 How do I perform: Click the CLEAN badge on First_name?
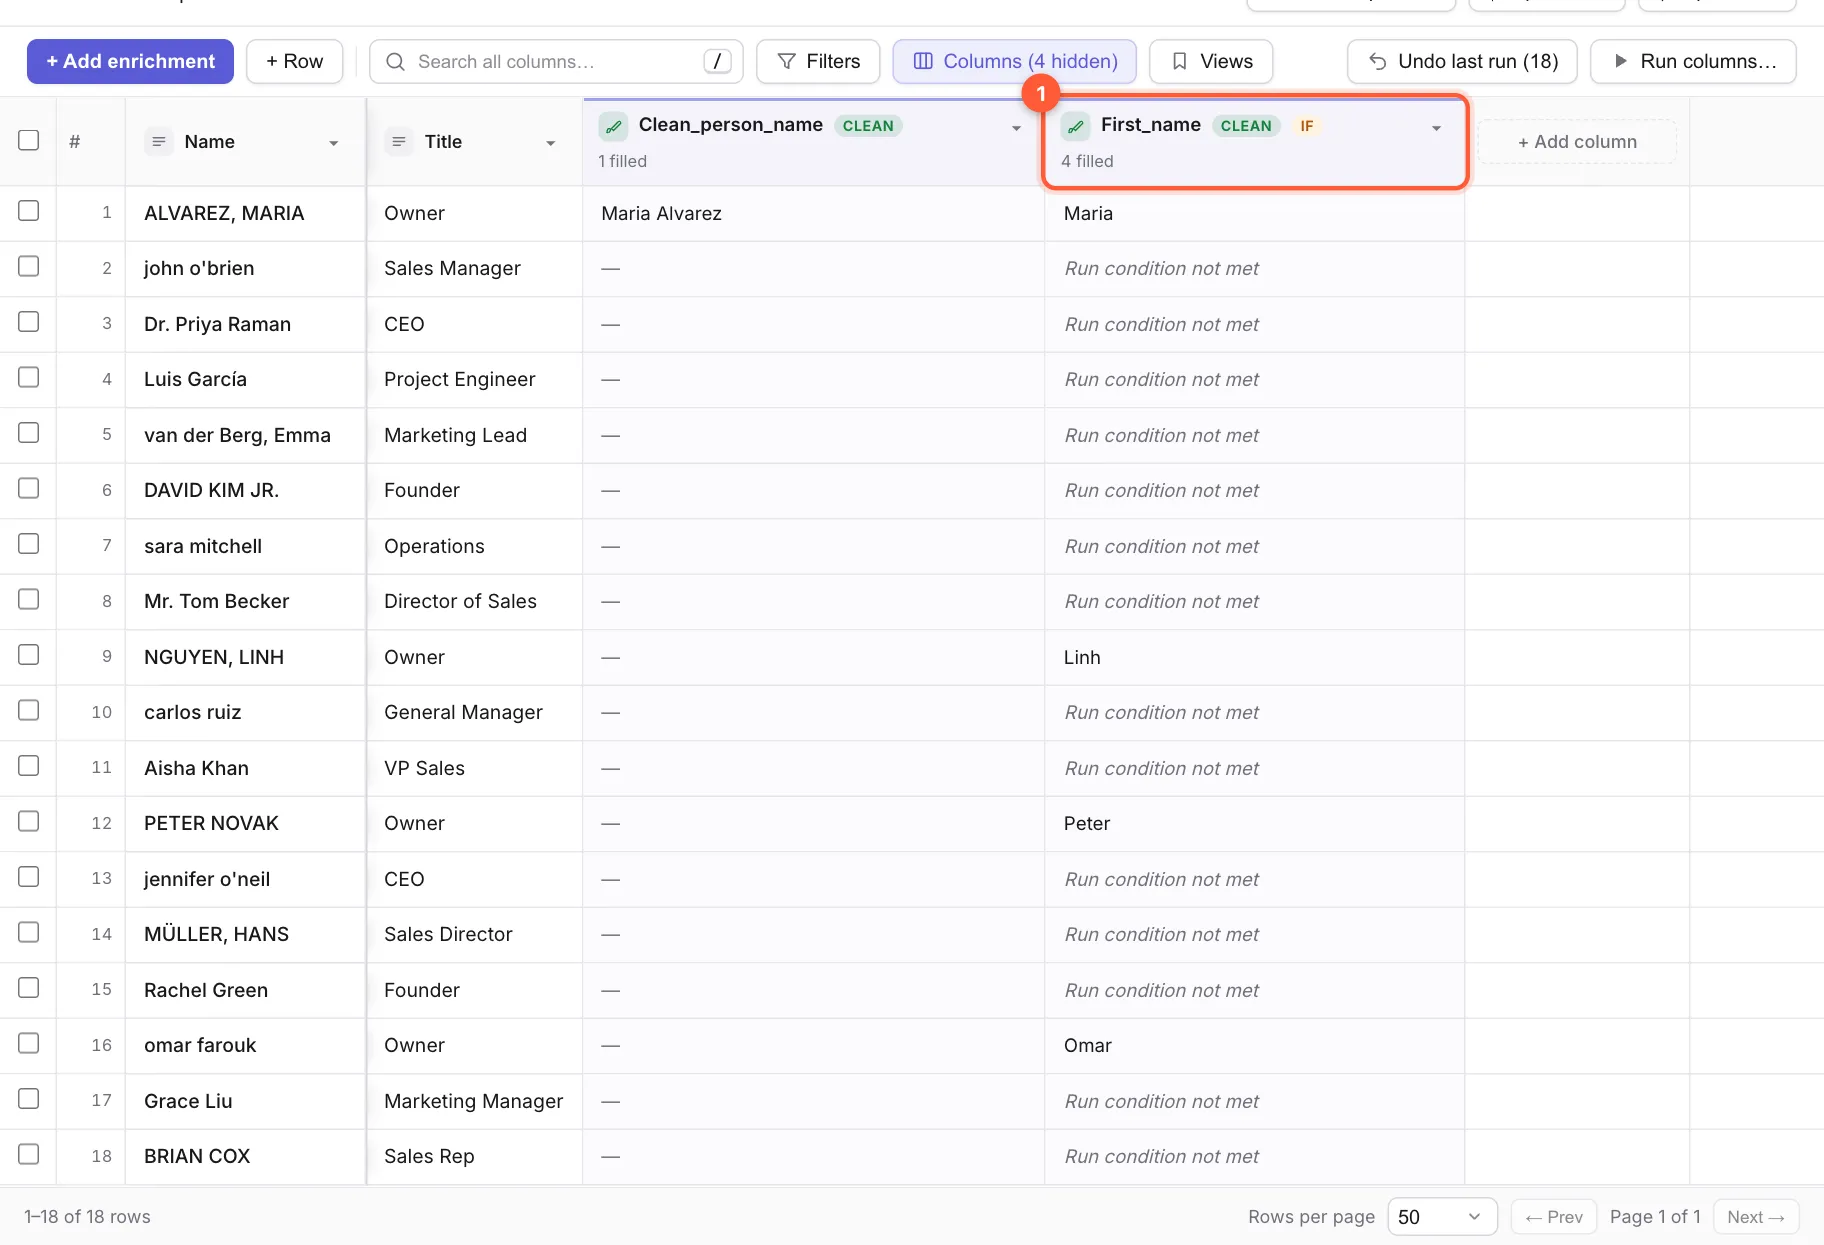1246,126
